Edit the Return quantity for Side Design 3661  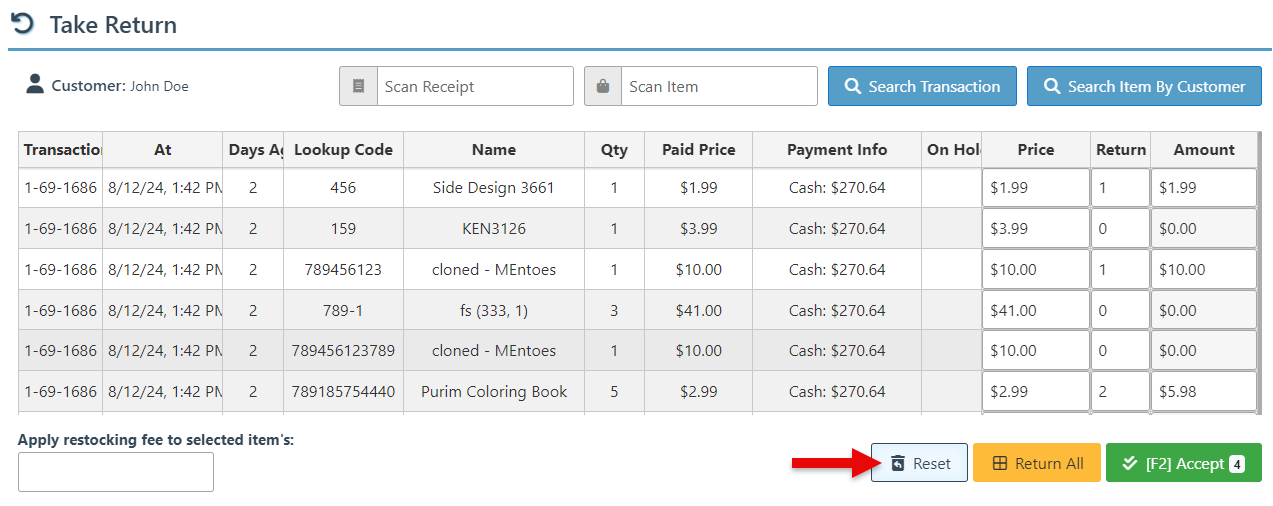1120,188
